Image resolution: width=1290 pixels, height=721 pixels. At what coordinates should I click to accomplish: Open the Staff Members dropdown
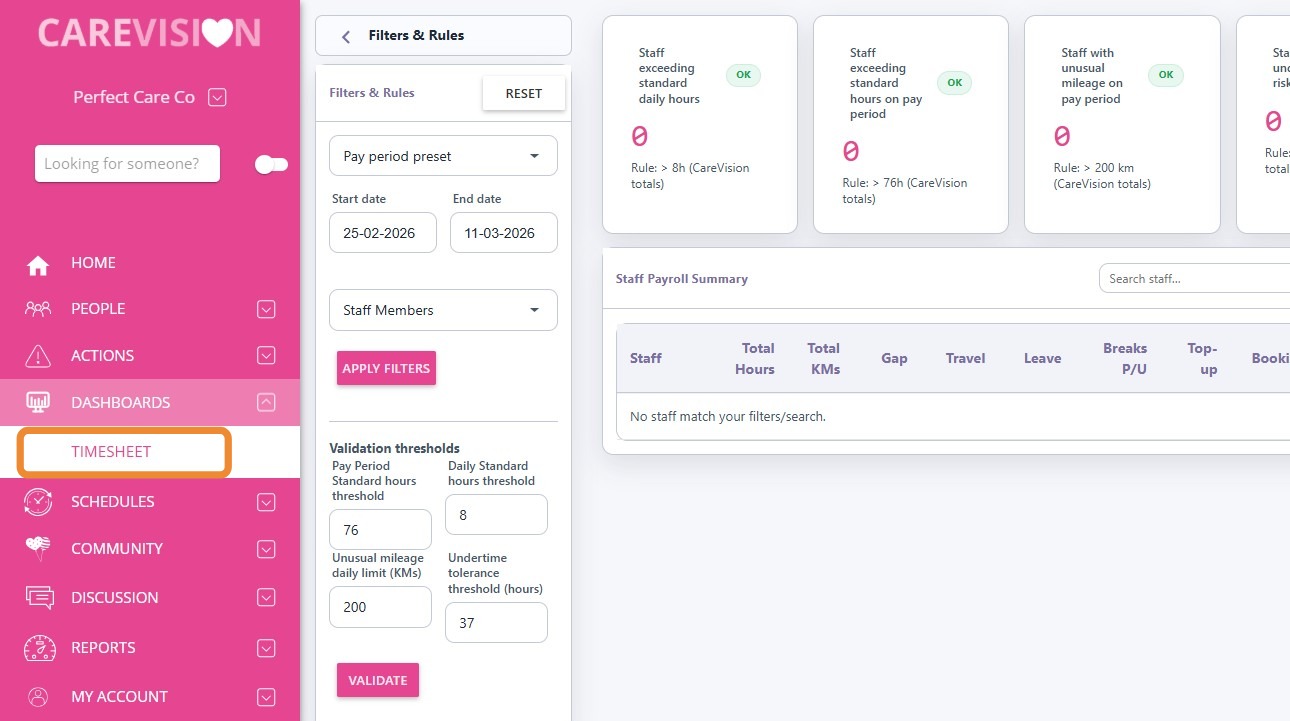tap(443, 310)
